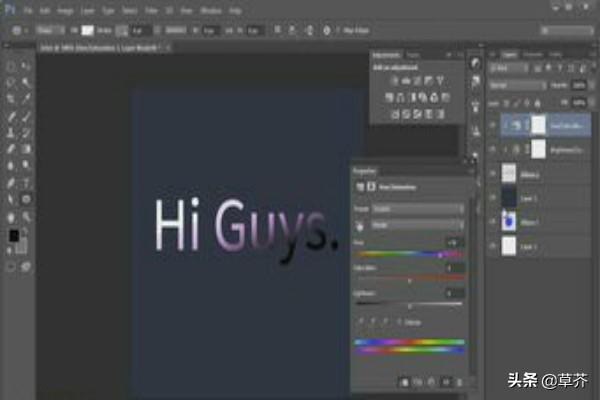Open the layer blend mode dropdown
Viewport: 600px width, 400px height.
click(518, 85)
